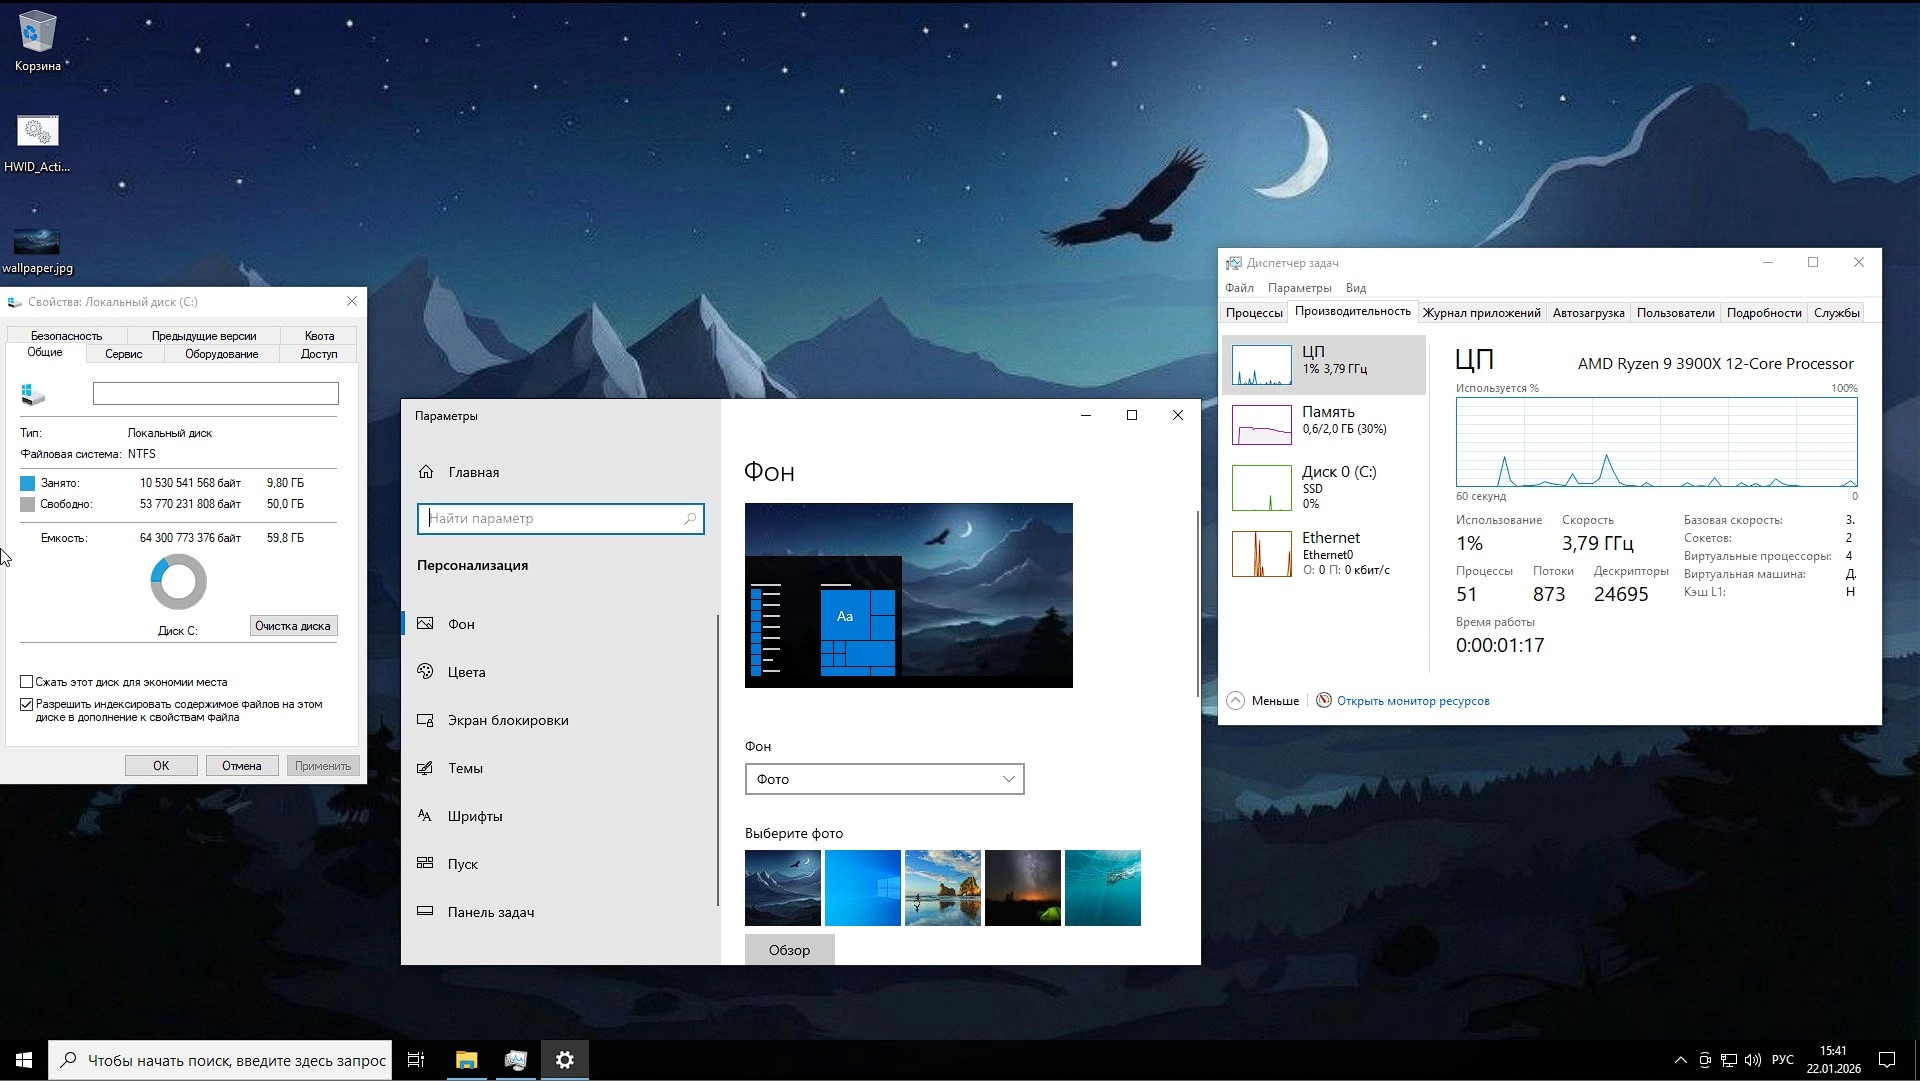The image size is (1920, 1081).
Task: Uncheck allow indexing file contents checkbox
Action: pyautogui.click(x=27, y=704)
